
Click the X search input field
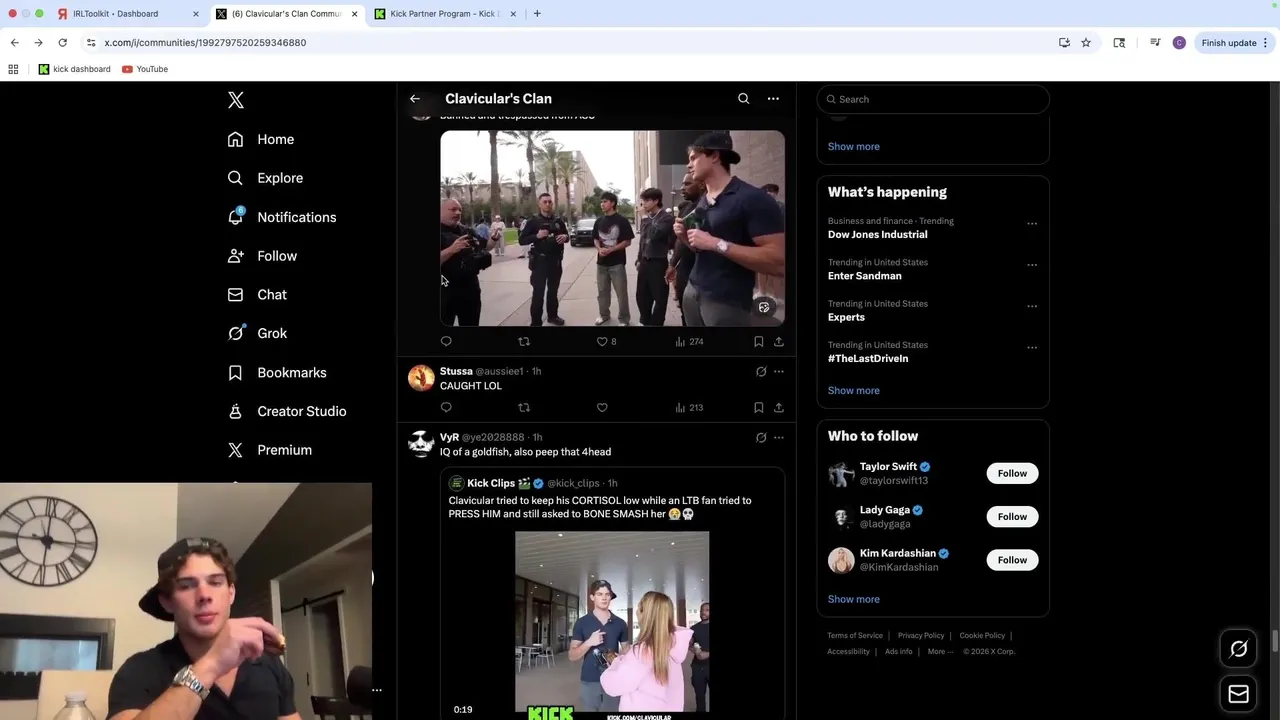pyautogui.click(x=933, y=99)
